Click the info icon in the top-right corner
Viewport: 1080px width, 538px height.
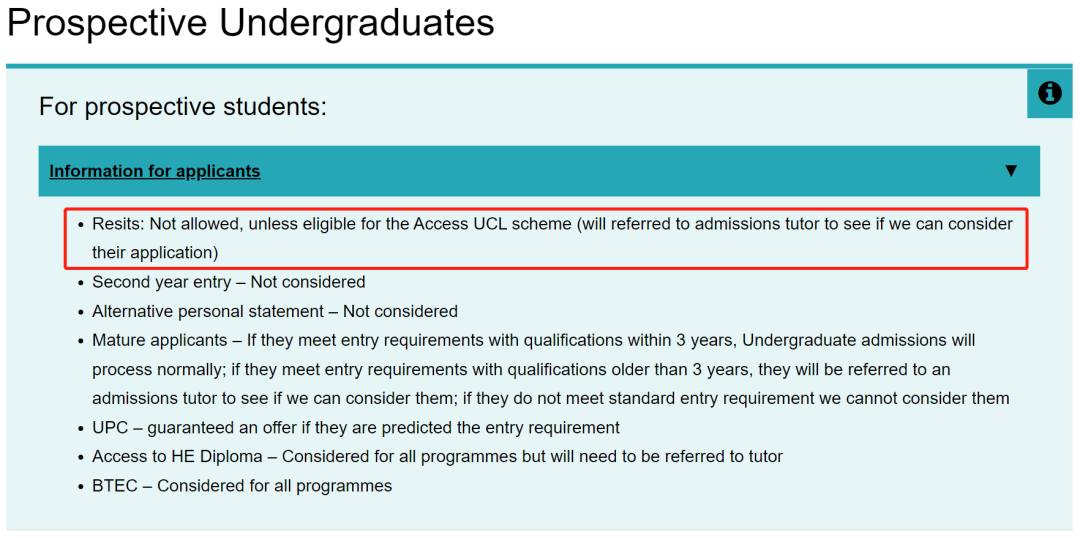[x=1050, y=93]
